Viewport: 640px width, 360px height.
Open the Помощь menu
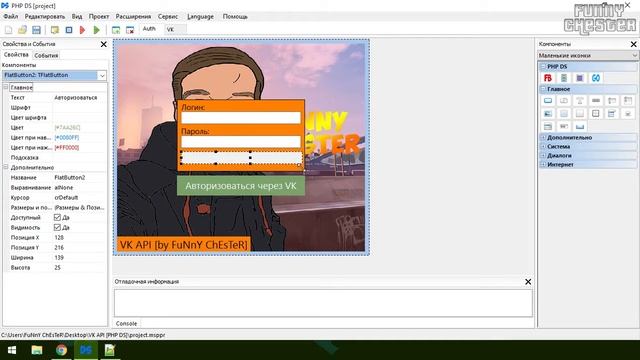[235, 16]
